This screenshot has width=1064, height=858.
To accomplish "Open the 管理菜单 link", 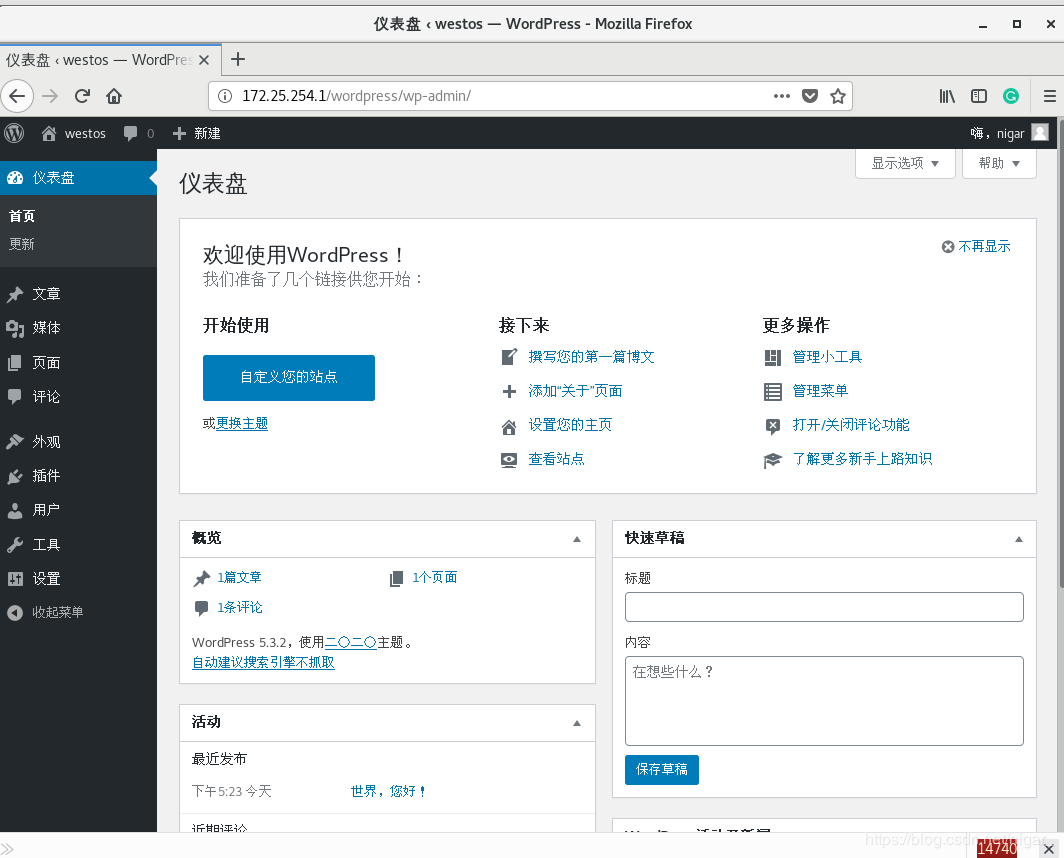I will (x=820, y=391).
